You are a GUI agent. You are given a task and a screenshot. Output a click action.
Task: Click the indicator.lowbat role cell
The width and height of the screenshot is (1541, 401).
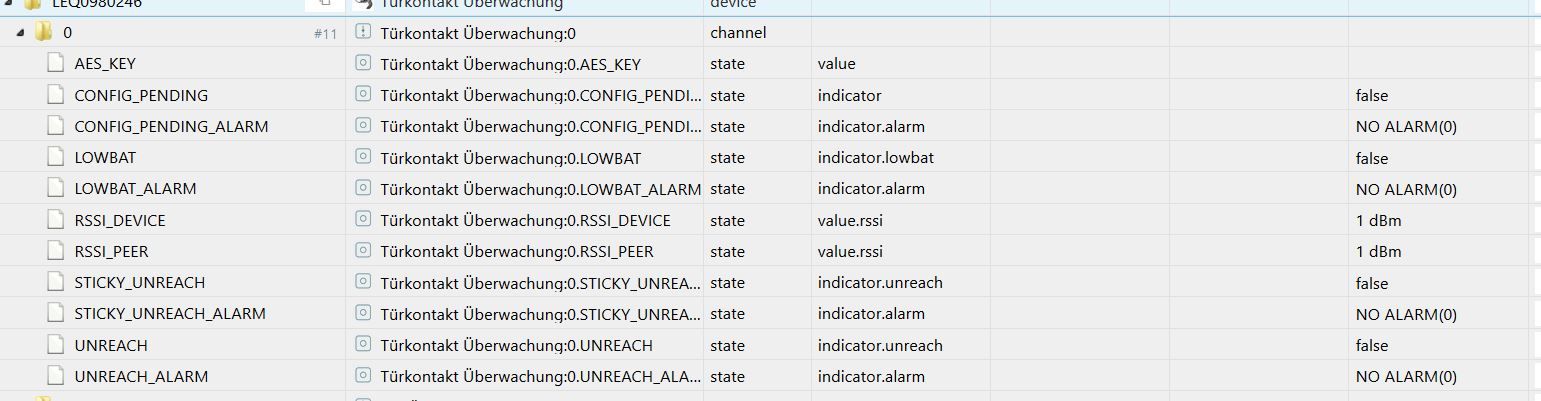(x=875, y=158)
